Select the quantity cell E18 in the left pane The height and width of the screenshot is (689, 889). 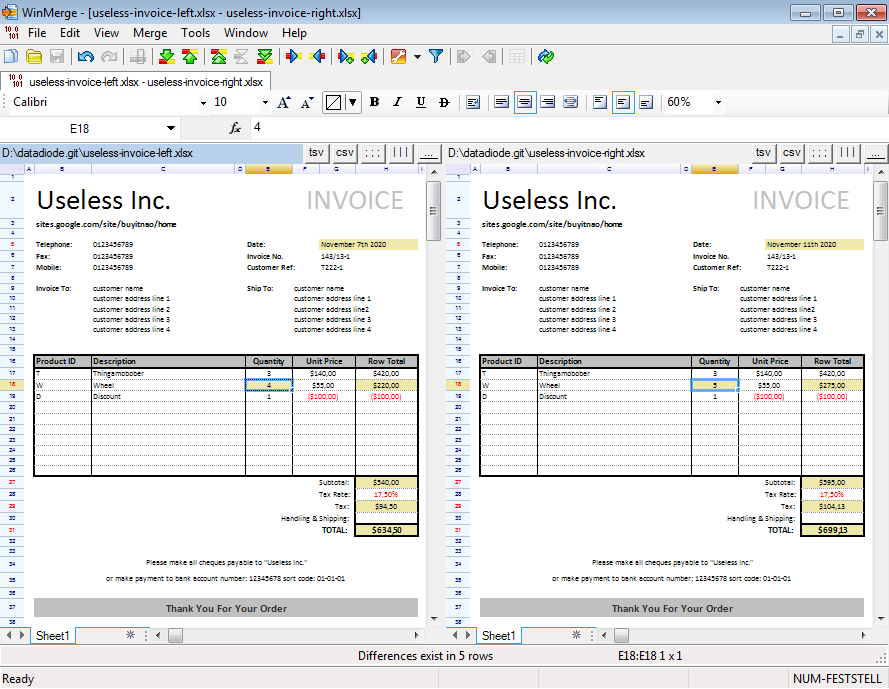269,385
